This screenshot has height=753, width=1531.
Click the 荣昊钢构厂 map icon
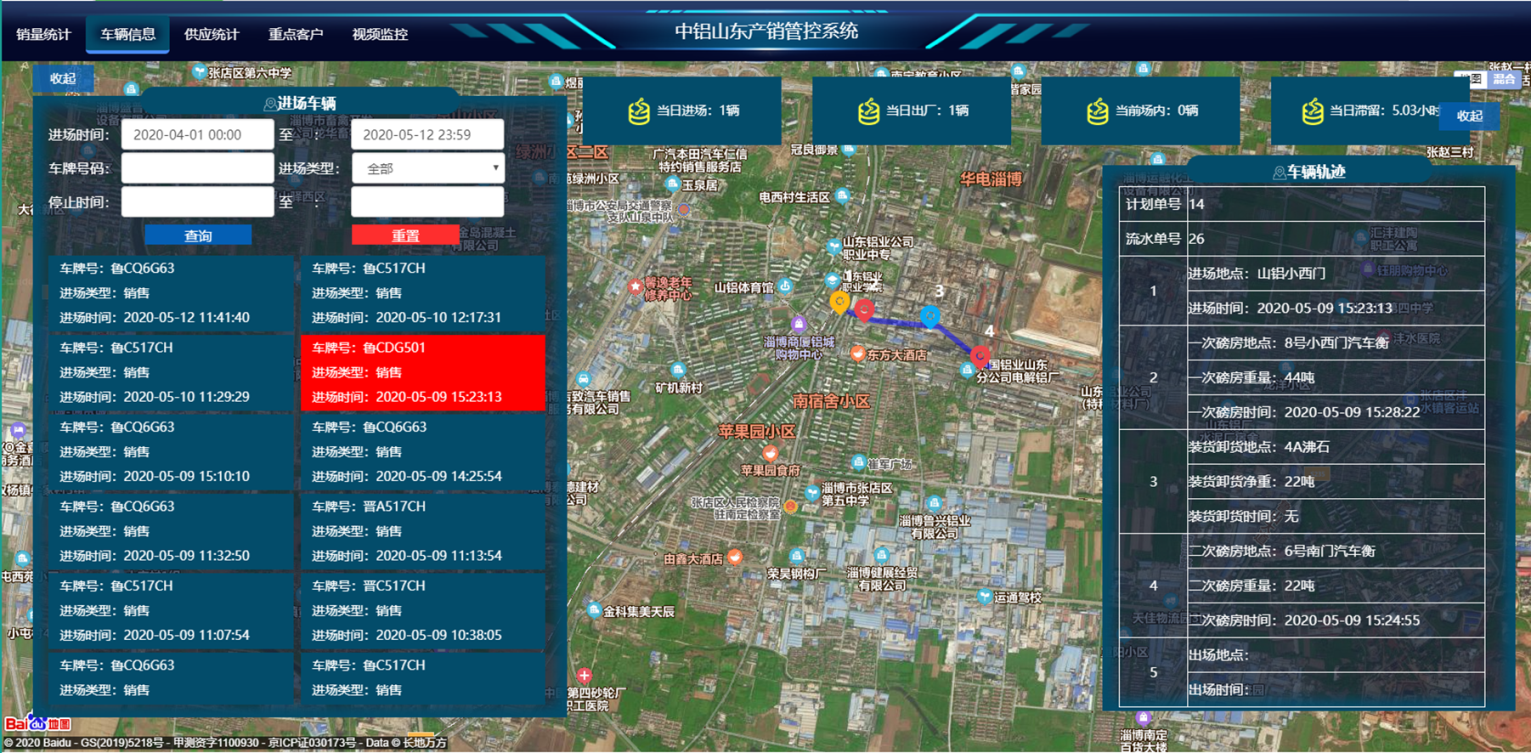(x=797, y=556)
